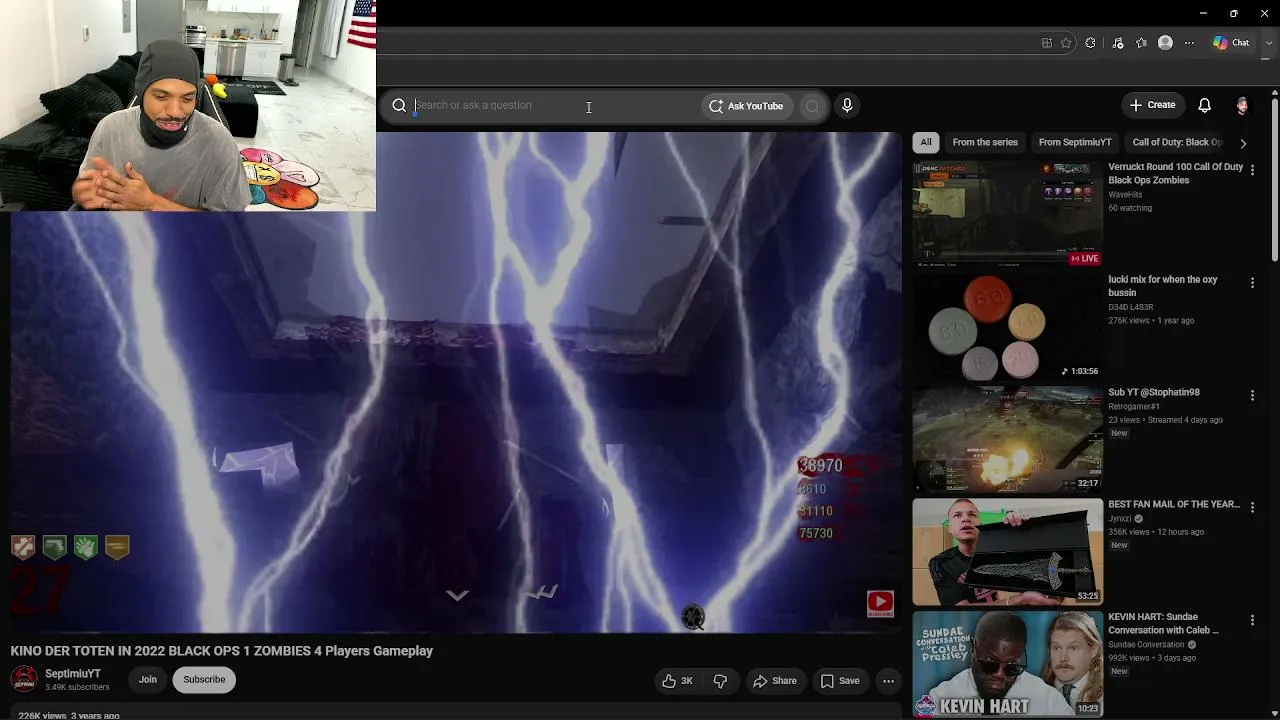
Task: Add this page to browser favorites
Action: click(1066, 43)
